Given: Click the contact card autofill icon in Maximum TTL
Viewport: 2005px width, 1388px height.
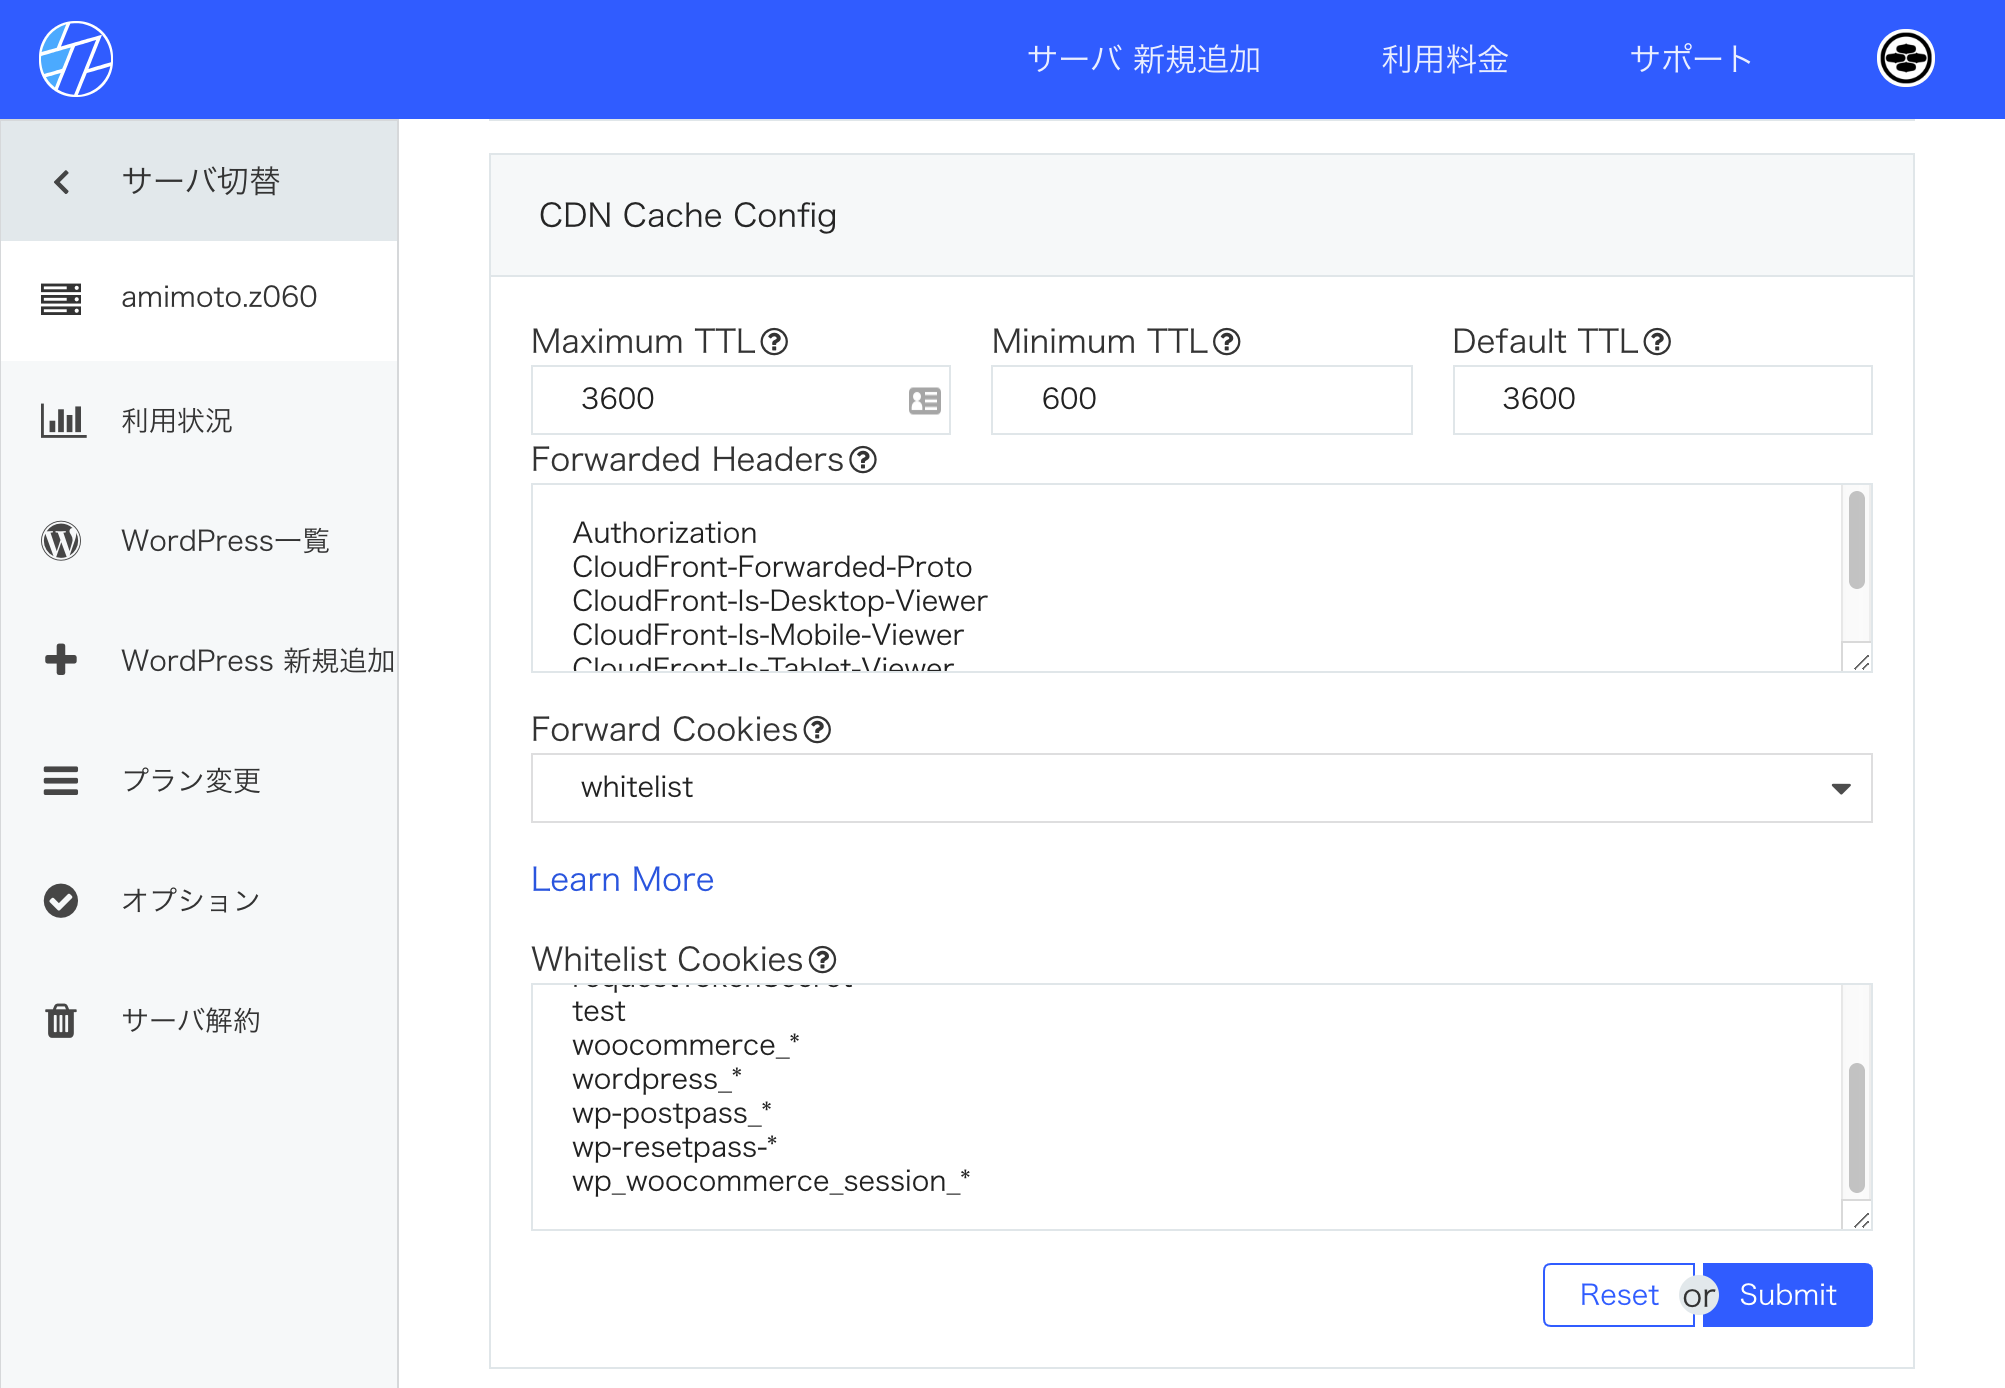Looking at the screenshot, I should 925,401.
